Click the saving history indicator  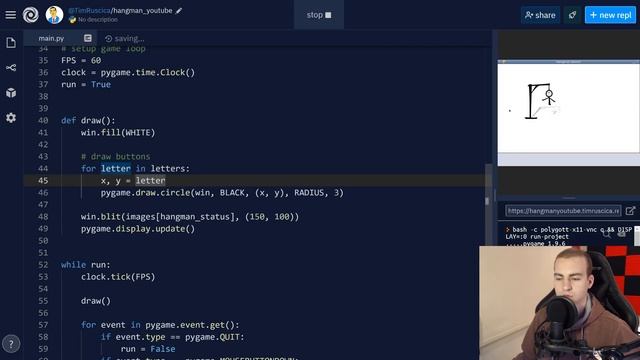pos(125,38)
